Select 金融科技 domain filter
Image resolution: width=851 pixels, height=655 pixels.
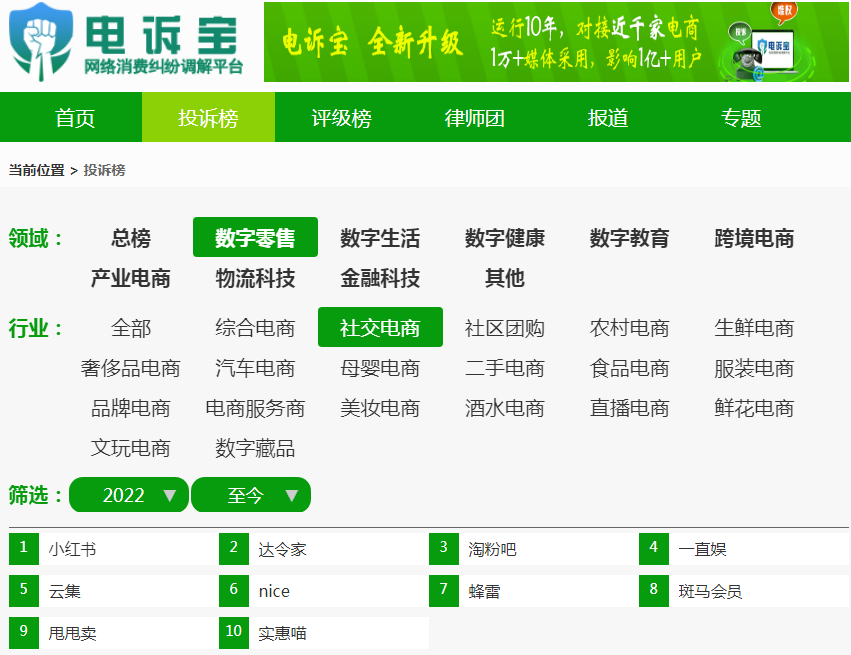380,278
